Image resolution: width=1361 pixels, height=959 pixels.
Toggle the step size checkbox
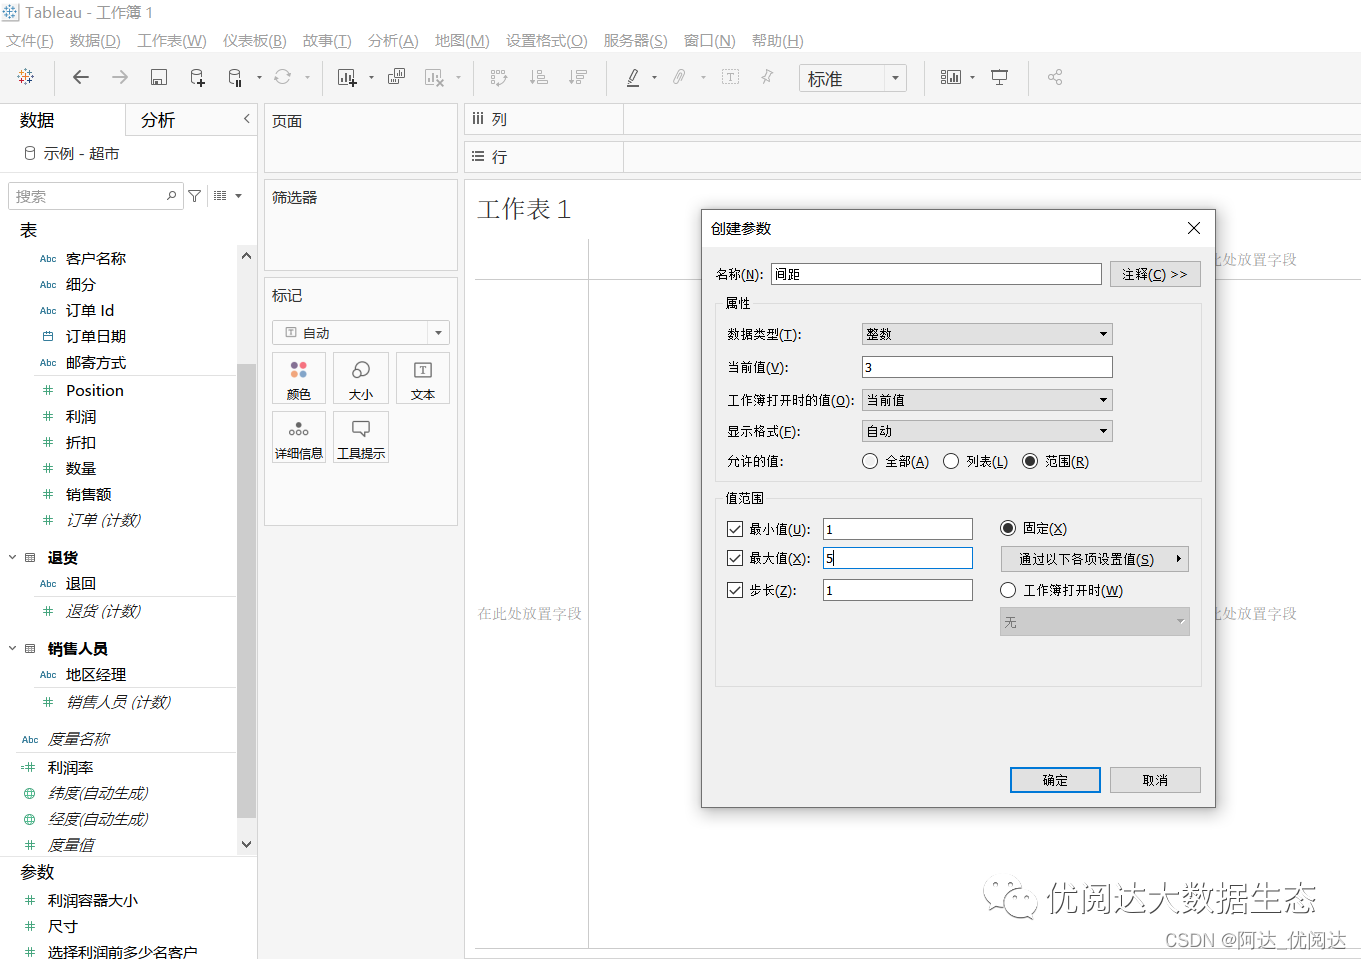pos(735,590)
